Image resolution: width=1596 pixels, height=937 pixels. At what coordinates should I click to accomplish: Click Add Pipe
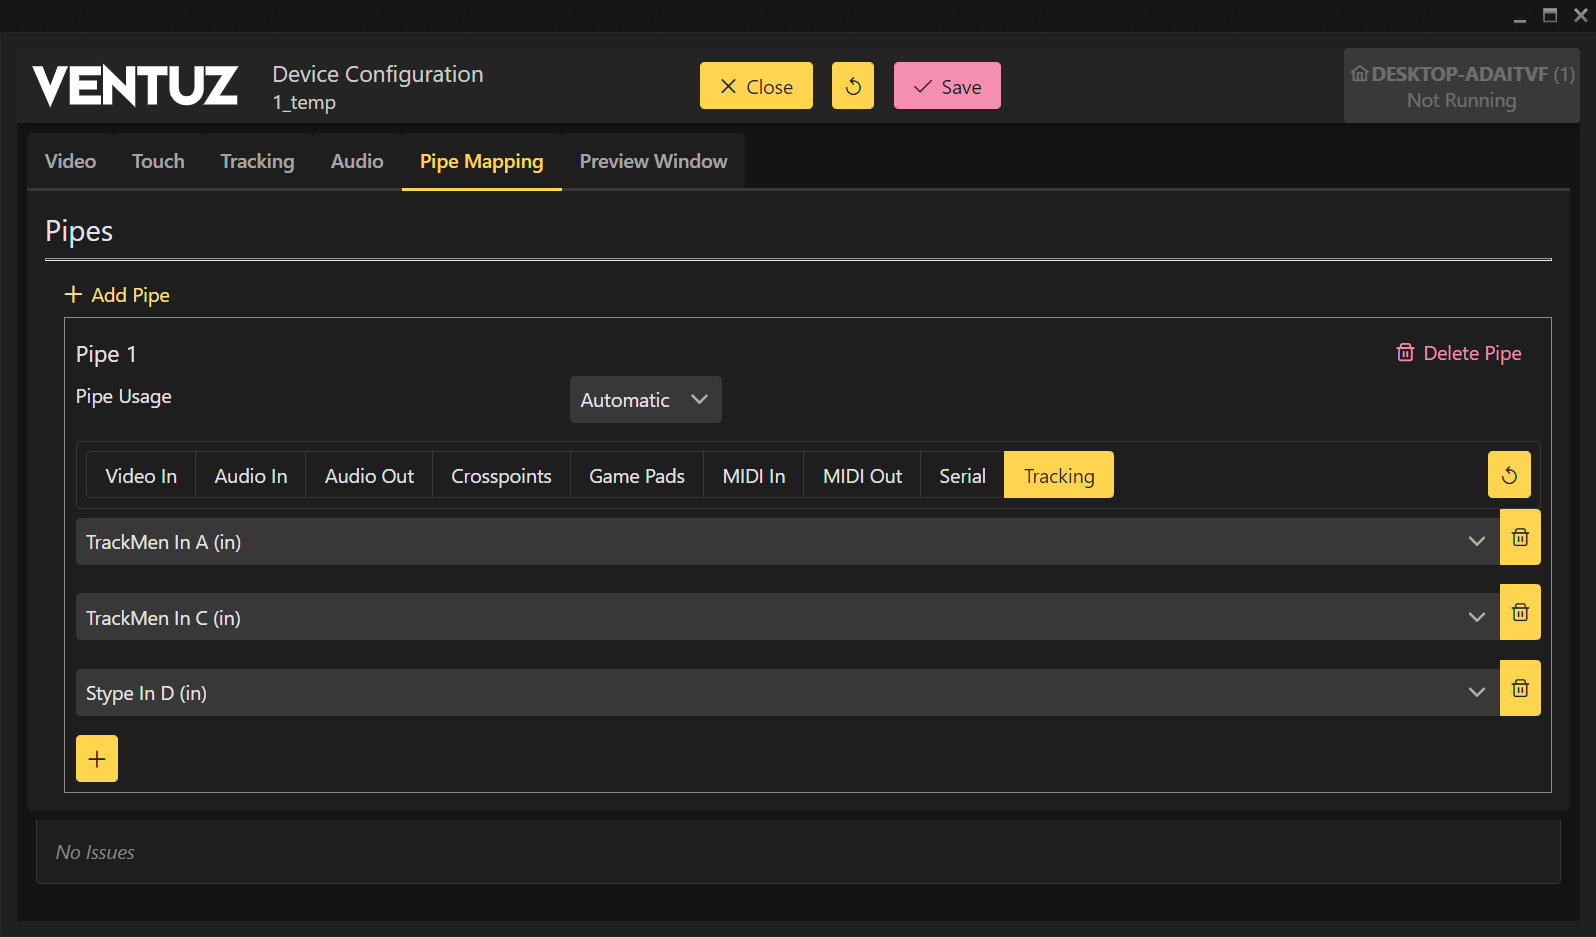point(117,295)
